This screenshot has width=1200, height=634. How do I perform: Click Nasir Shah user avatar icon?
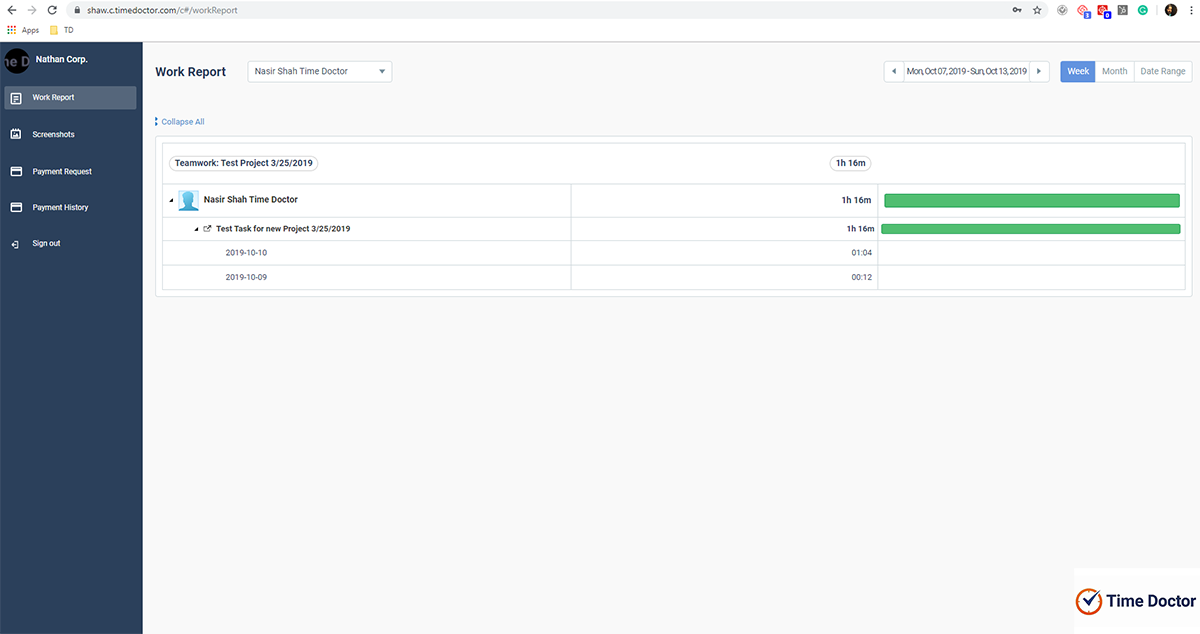click(188, 200)
